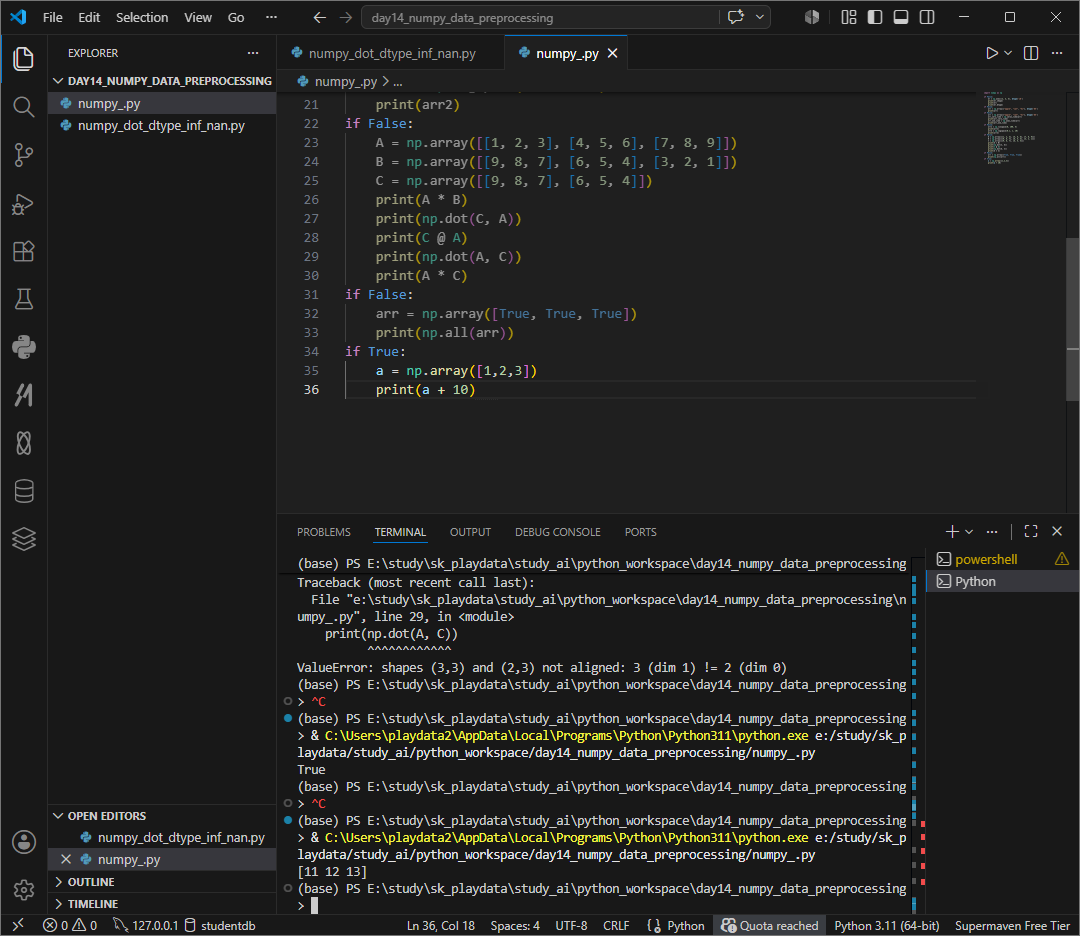
Task: Open the Run and Debug view
Action: 23,204
